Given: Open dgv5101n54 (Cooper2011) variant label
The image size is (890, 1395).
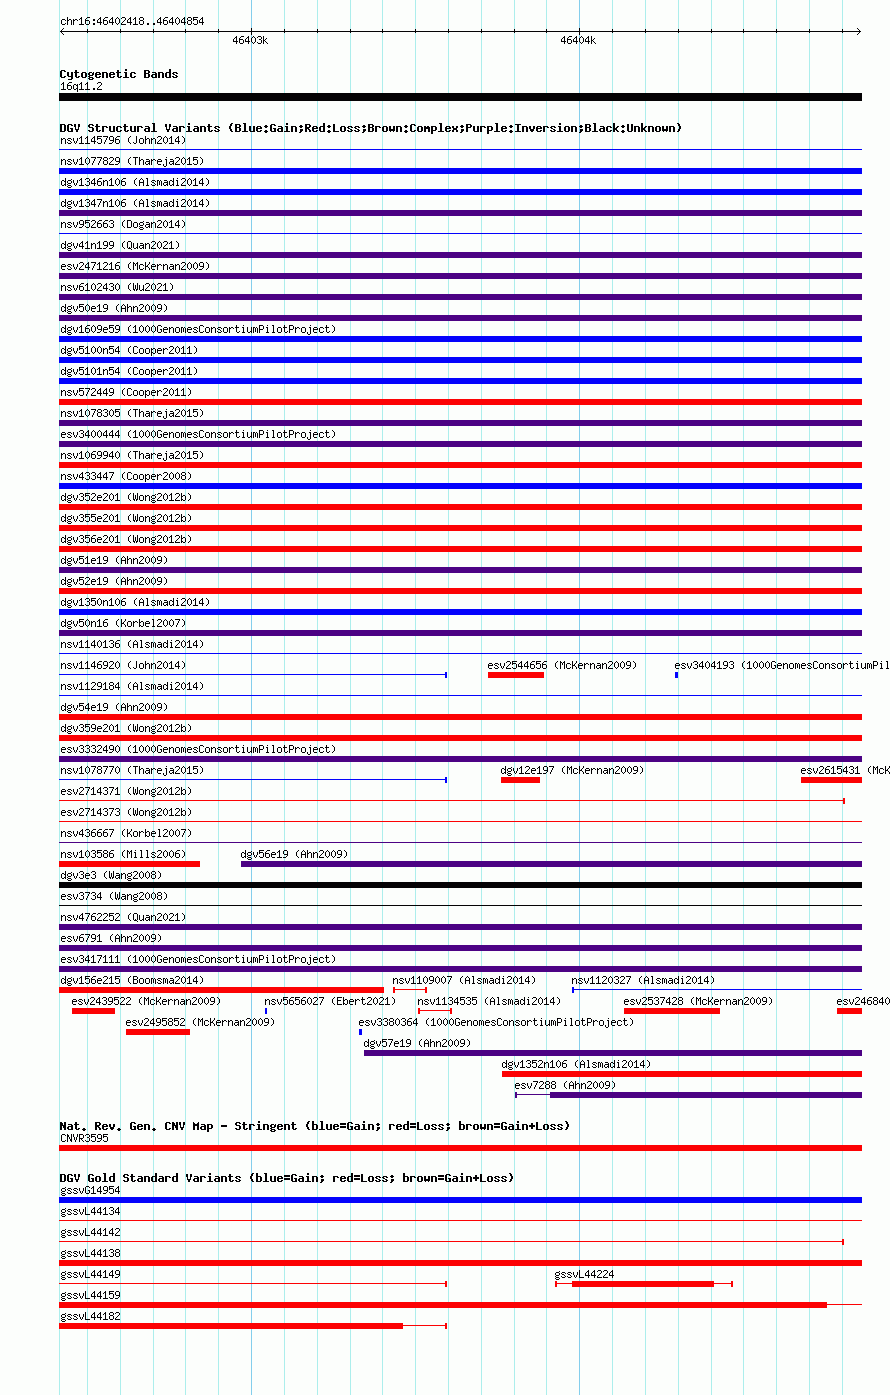Looking at the screenshot, I should click(129, 371).
